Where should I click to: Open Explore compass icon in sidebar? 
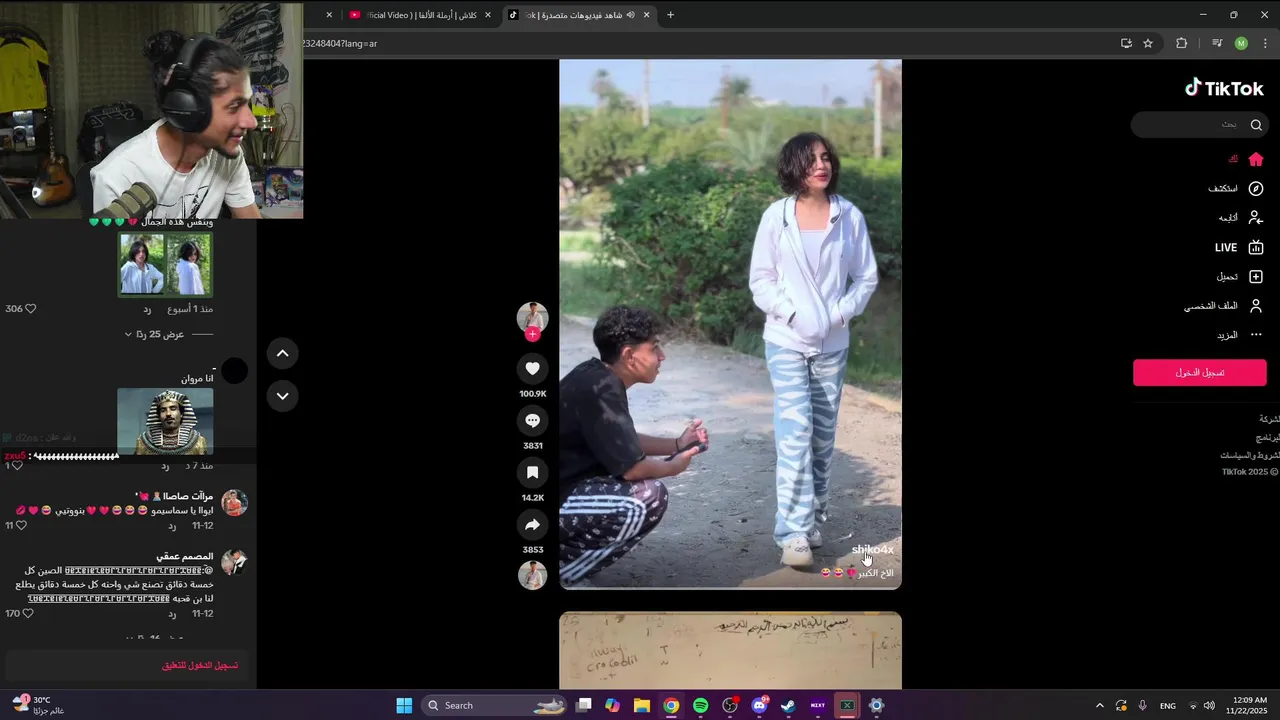(x=1256, y=188)
